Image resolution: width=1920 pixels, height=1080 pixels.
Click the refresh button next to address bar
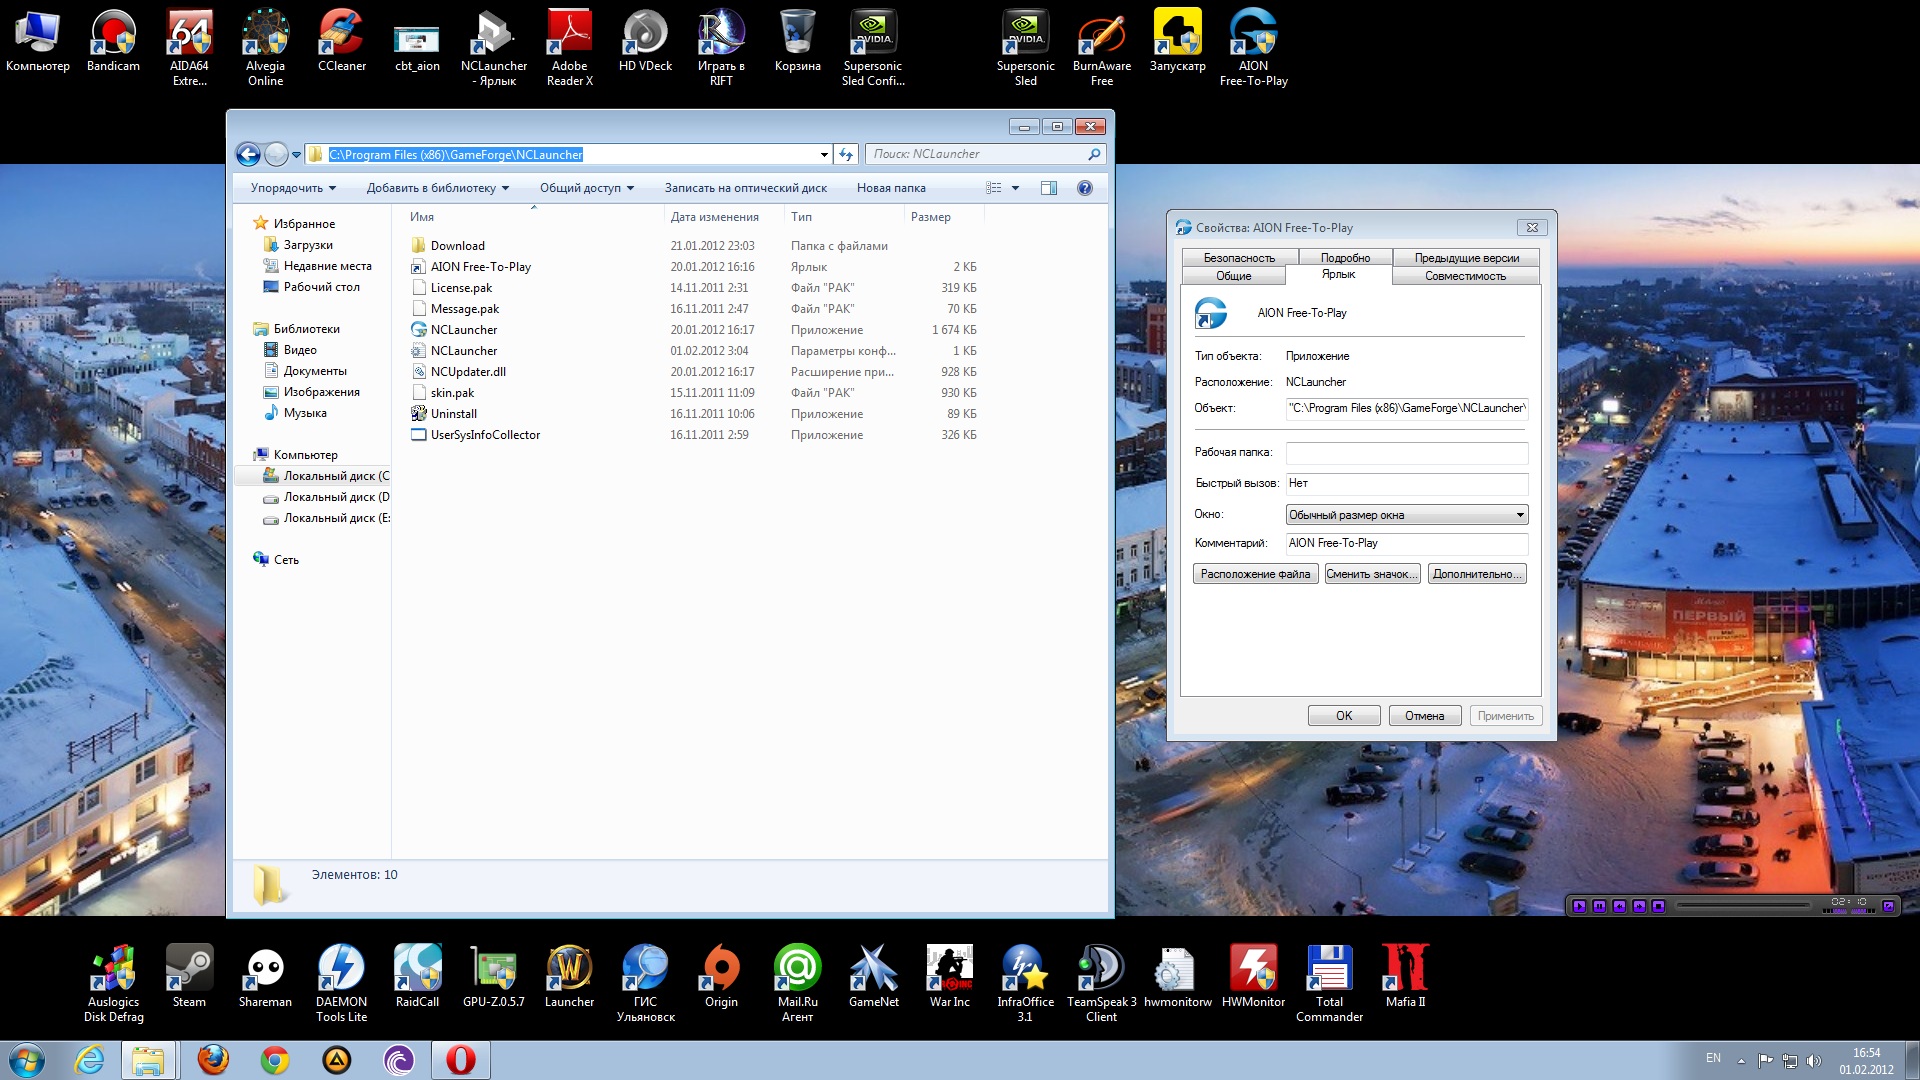(x=846, y=154)
